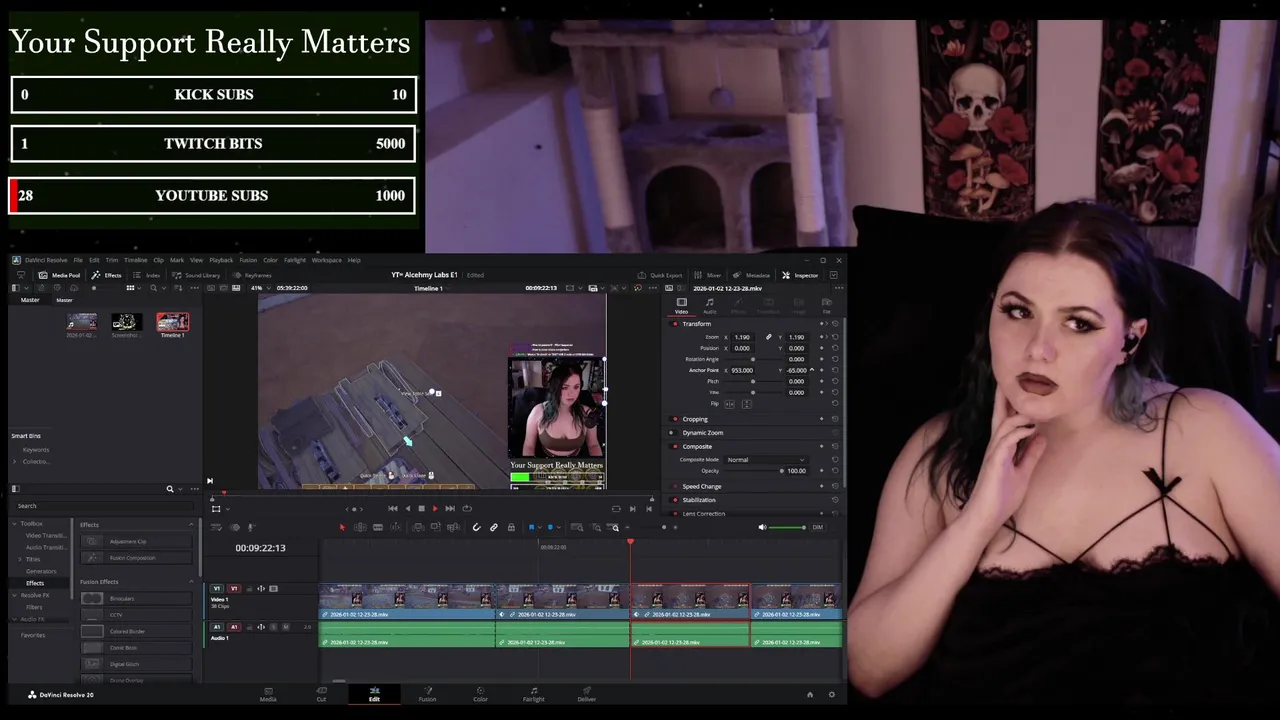Click the Stop button in viewer transport
The height and width of the screenshot is (720, 1280).
(x=421, y=509)
